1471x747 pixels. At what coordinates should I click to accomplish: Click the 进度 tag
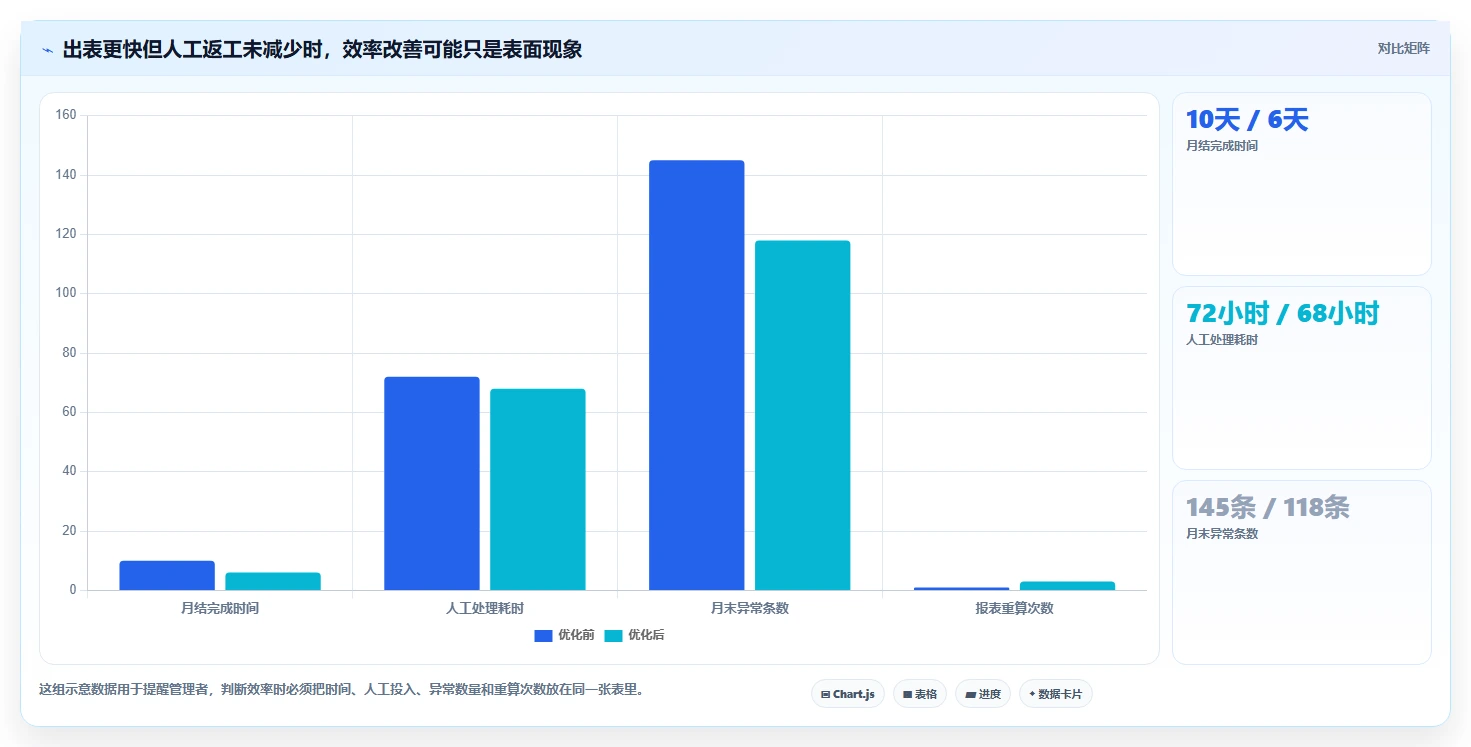[982, 694]
